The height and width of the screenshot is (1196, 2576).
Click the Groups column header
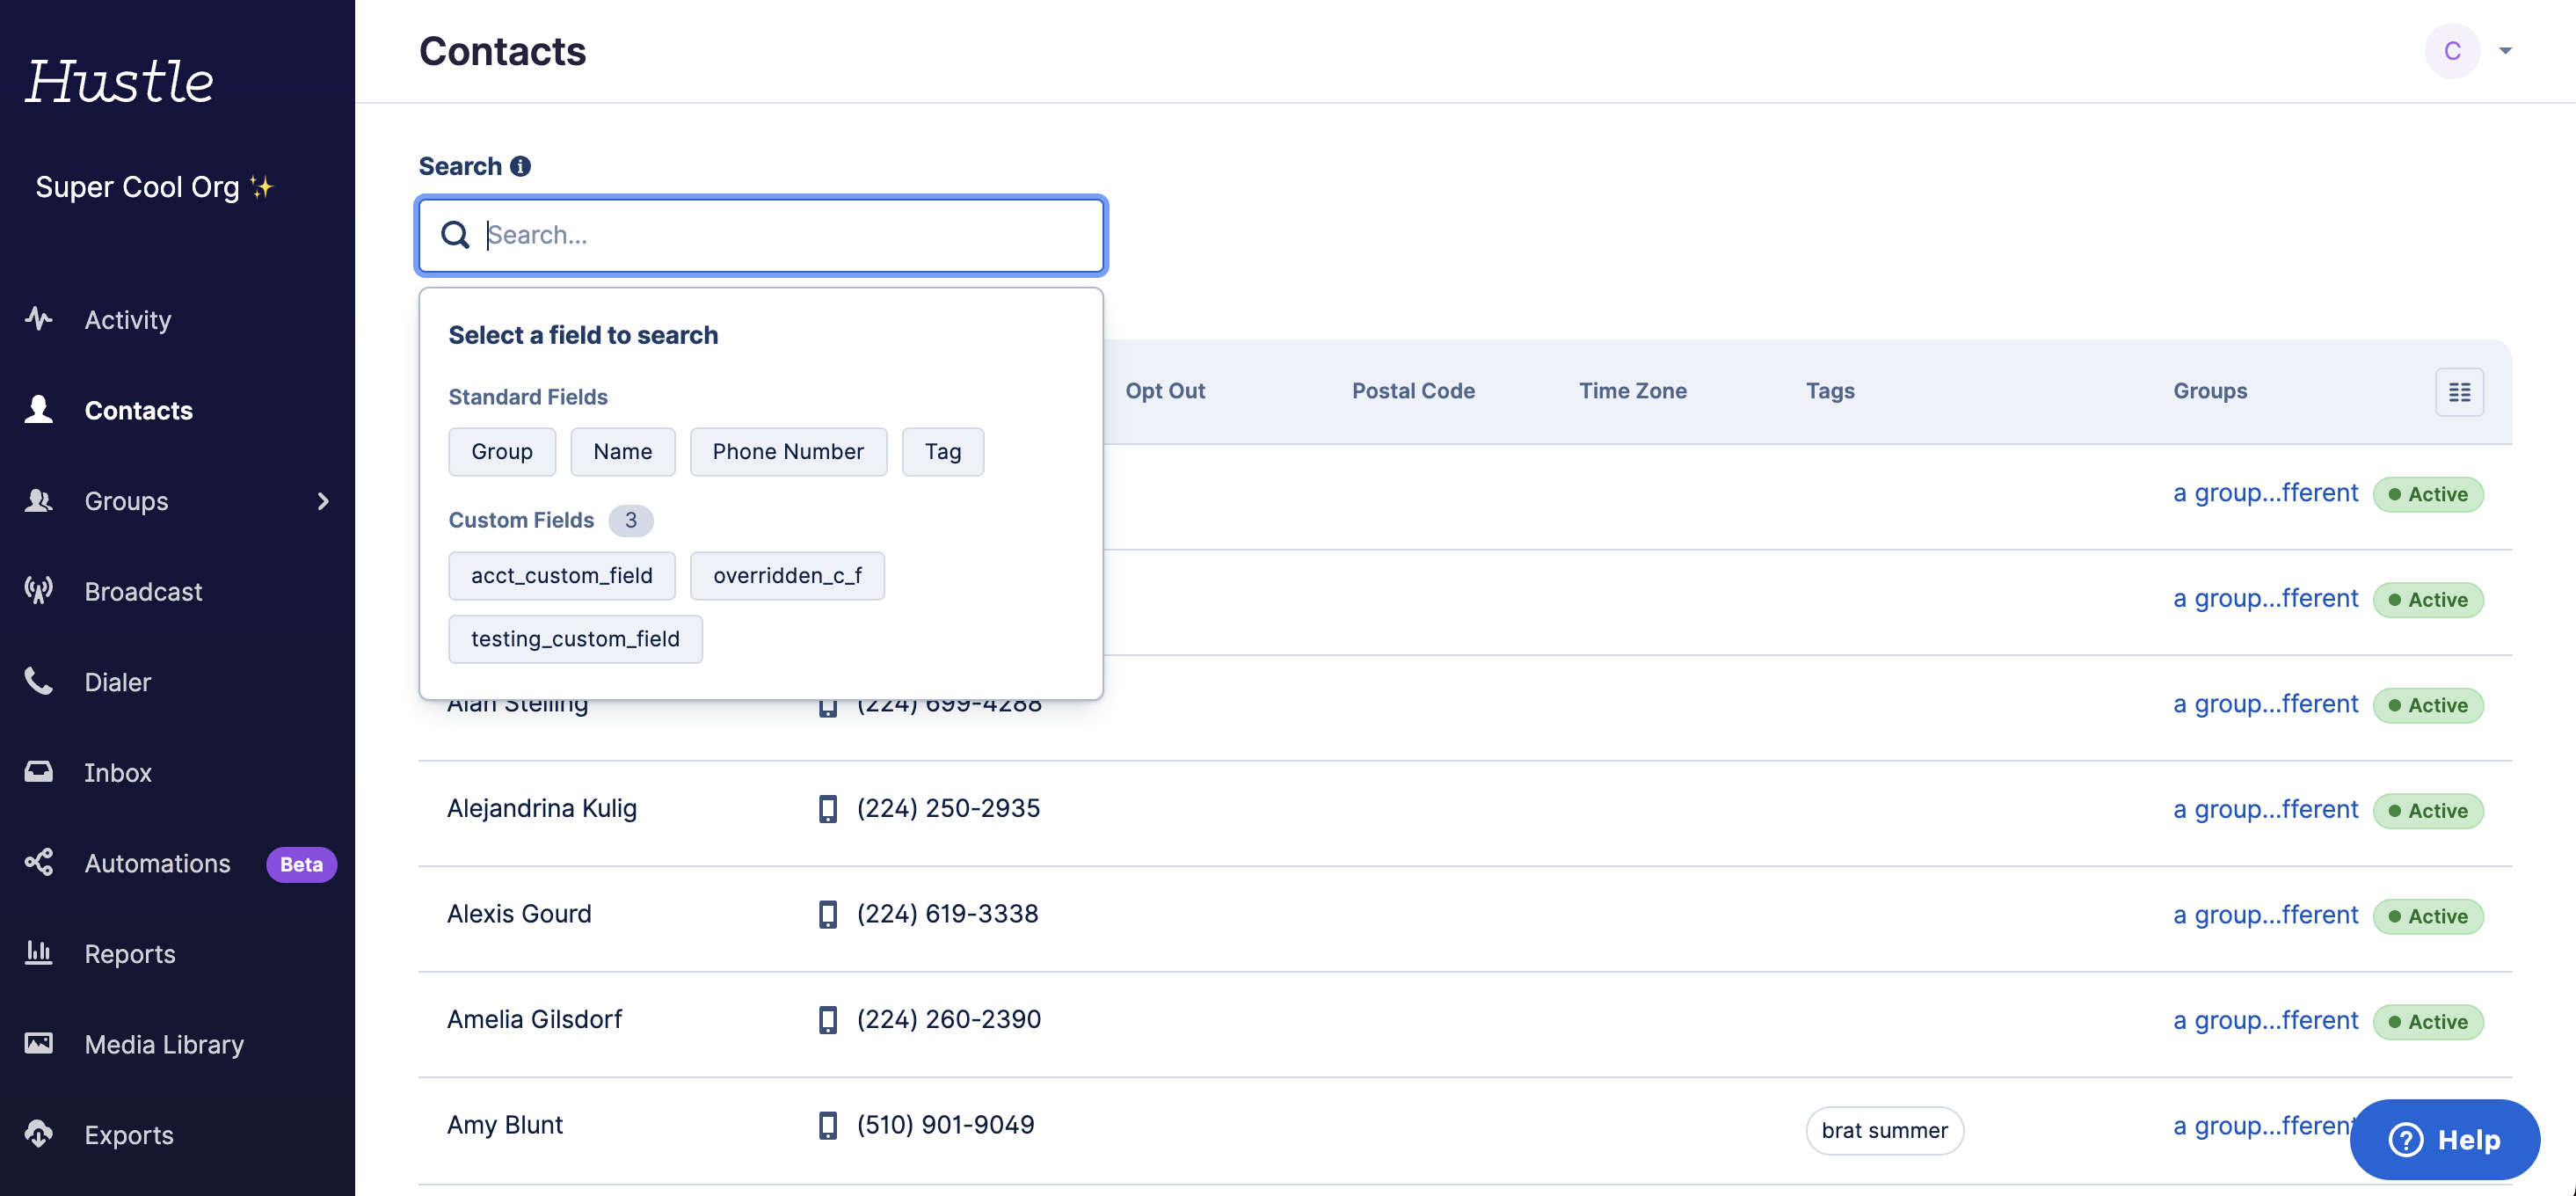2210,391
